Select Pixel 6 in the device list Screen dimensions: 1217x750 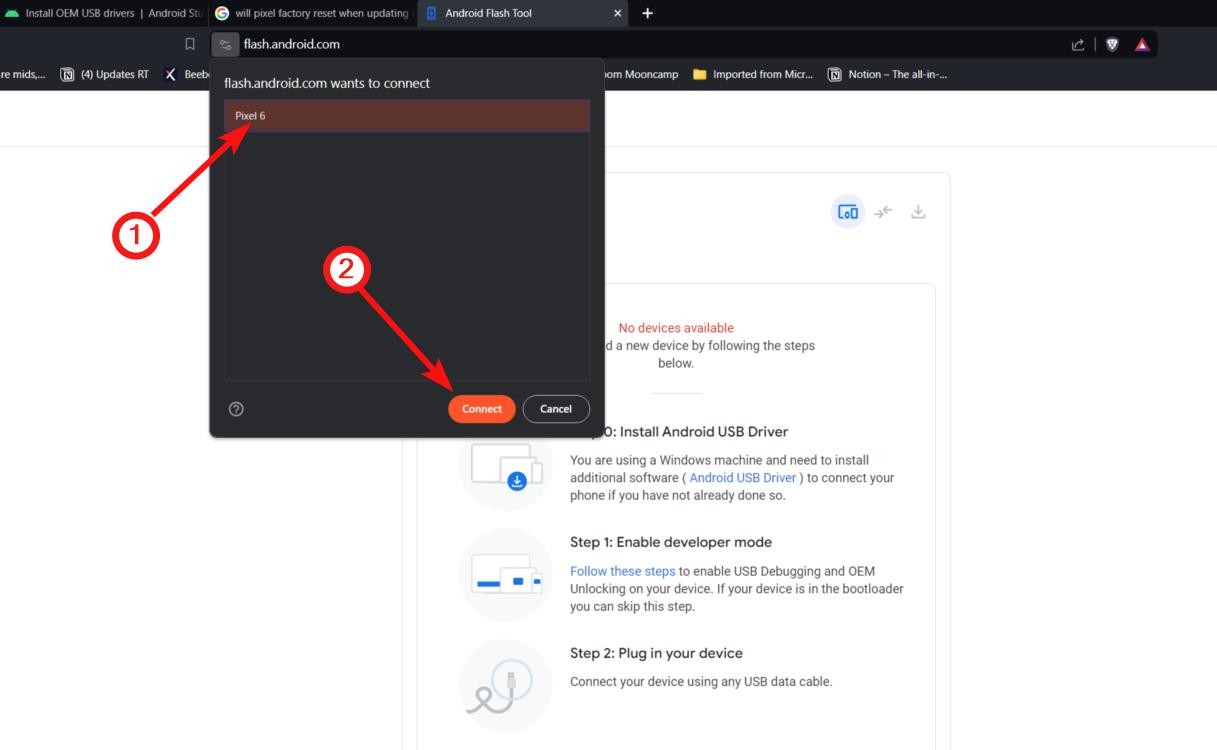coord(407,116)
